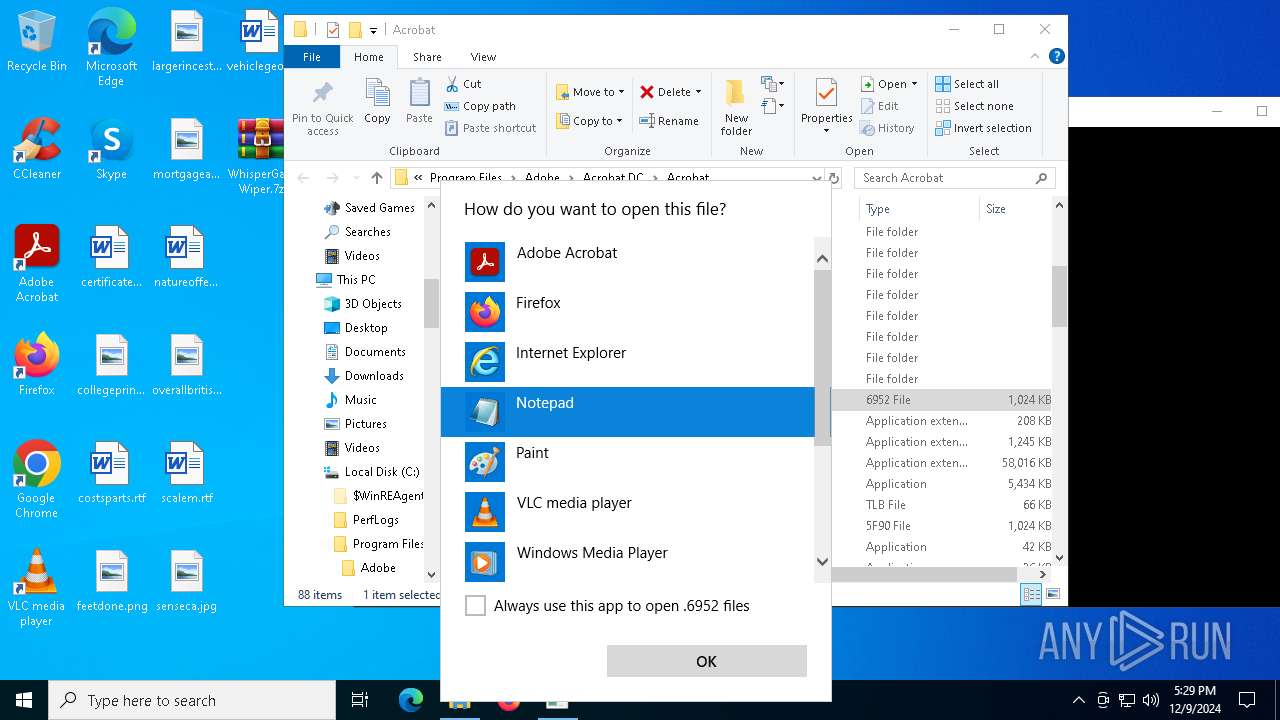Launch CCleaner from the desktop

37,150
